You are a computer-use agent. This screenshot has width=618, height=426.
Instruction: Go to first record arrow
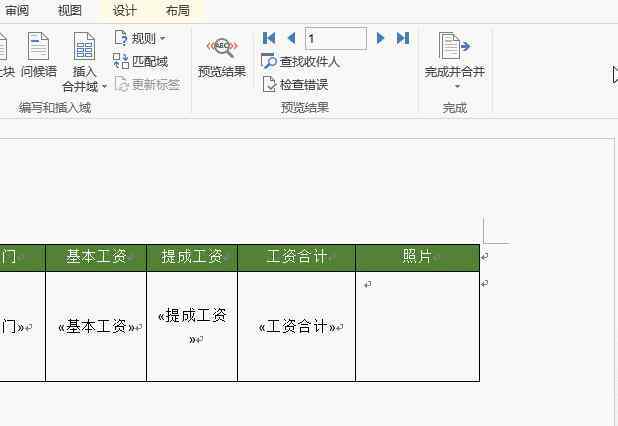coord(269,38)
